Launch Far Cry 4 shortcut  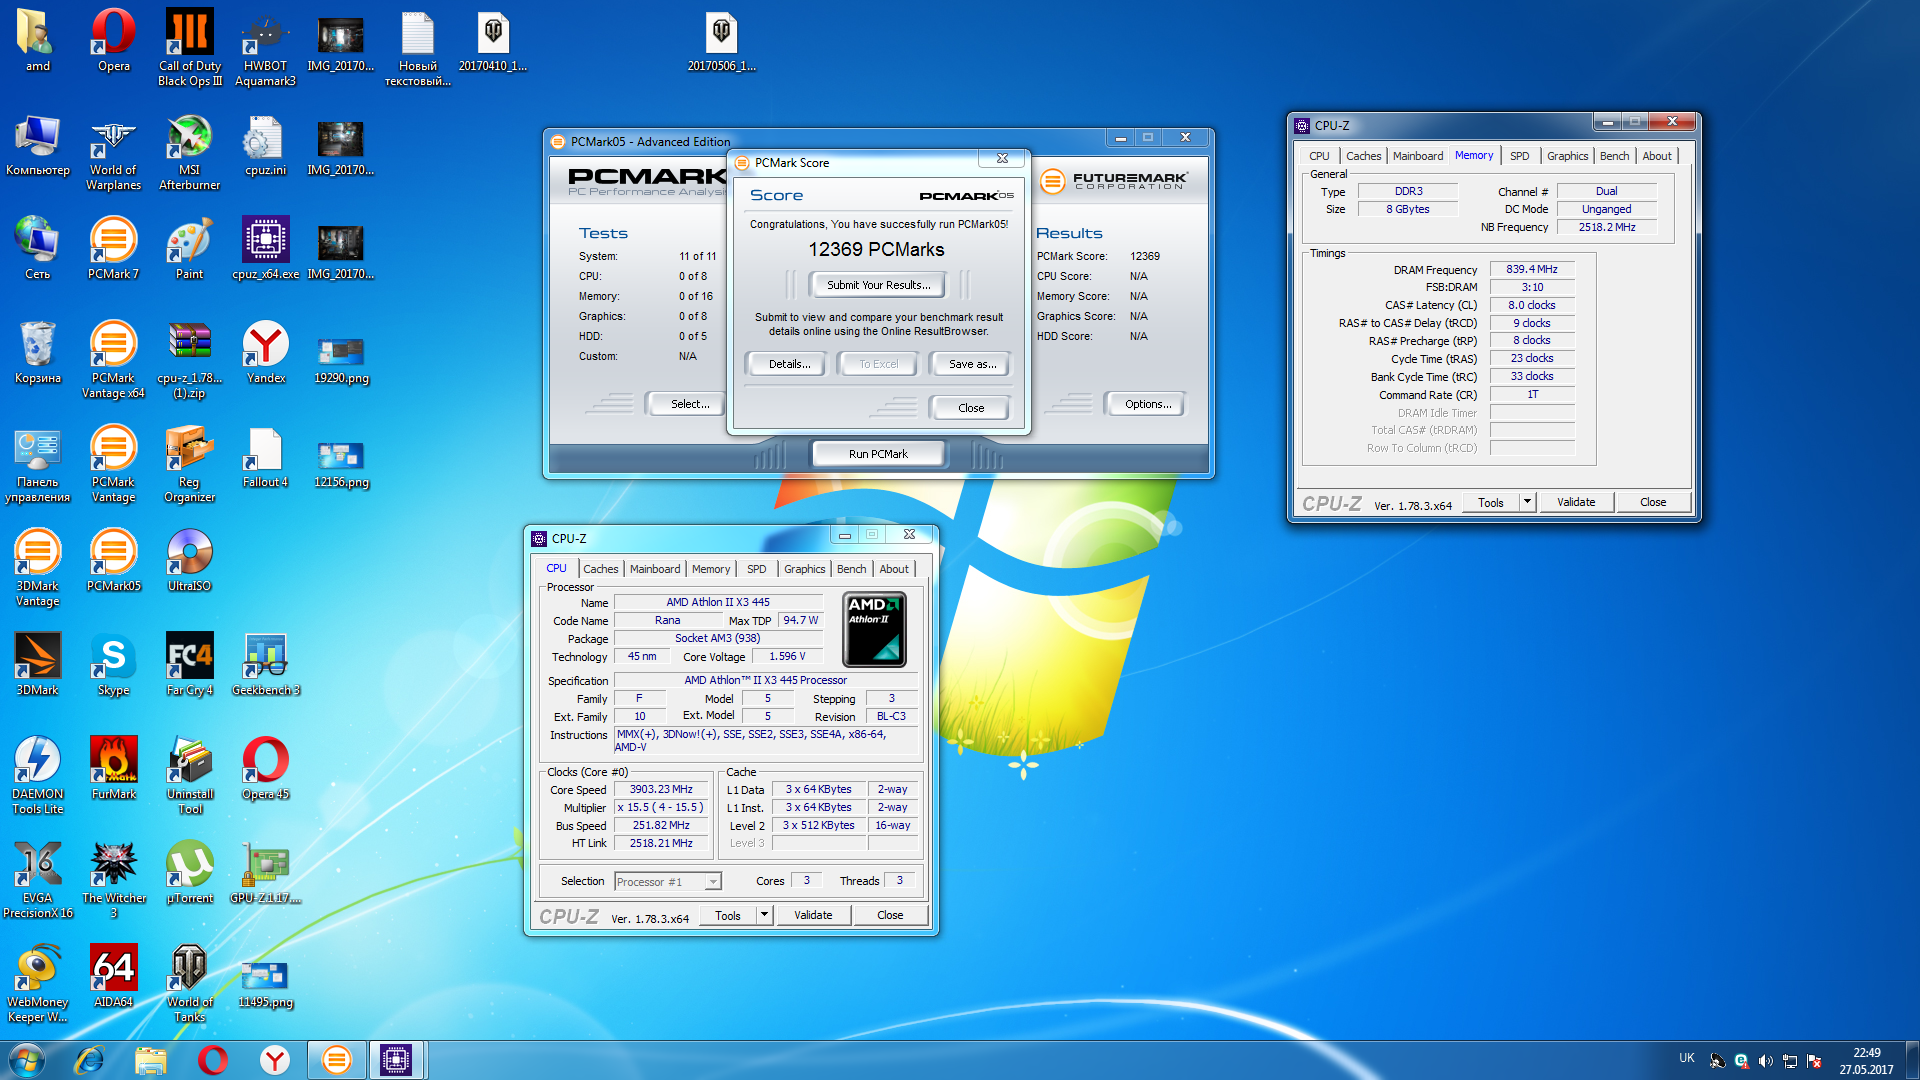189,664
